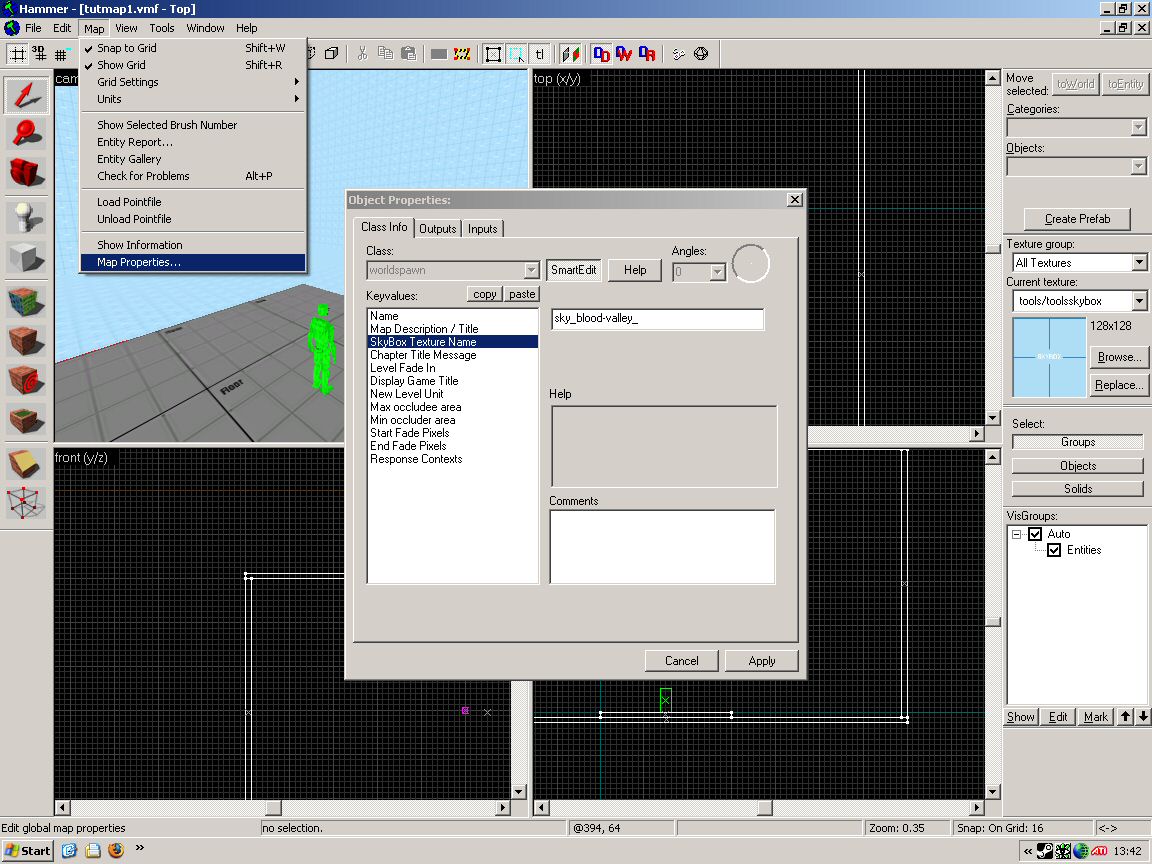Collapse the Auto visgroup tree node
Screen dimensions: 1152x864
point(1017,534)
